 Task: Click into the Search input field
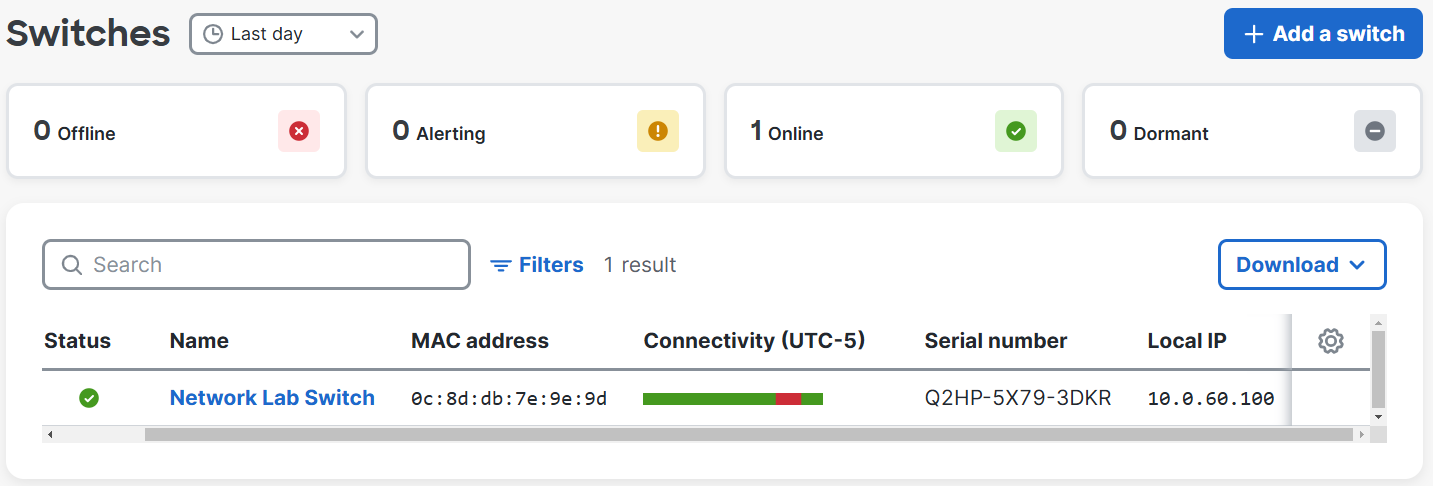coord(256,265)
